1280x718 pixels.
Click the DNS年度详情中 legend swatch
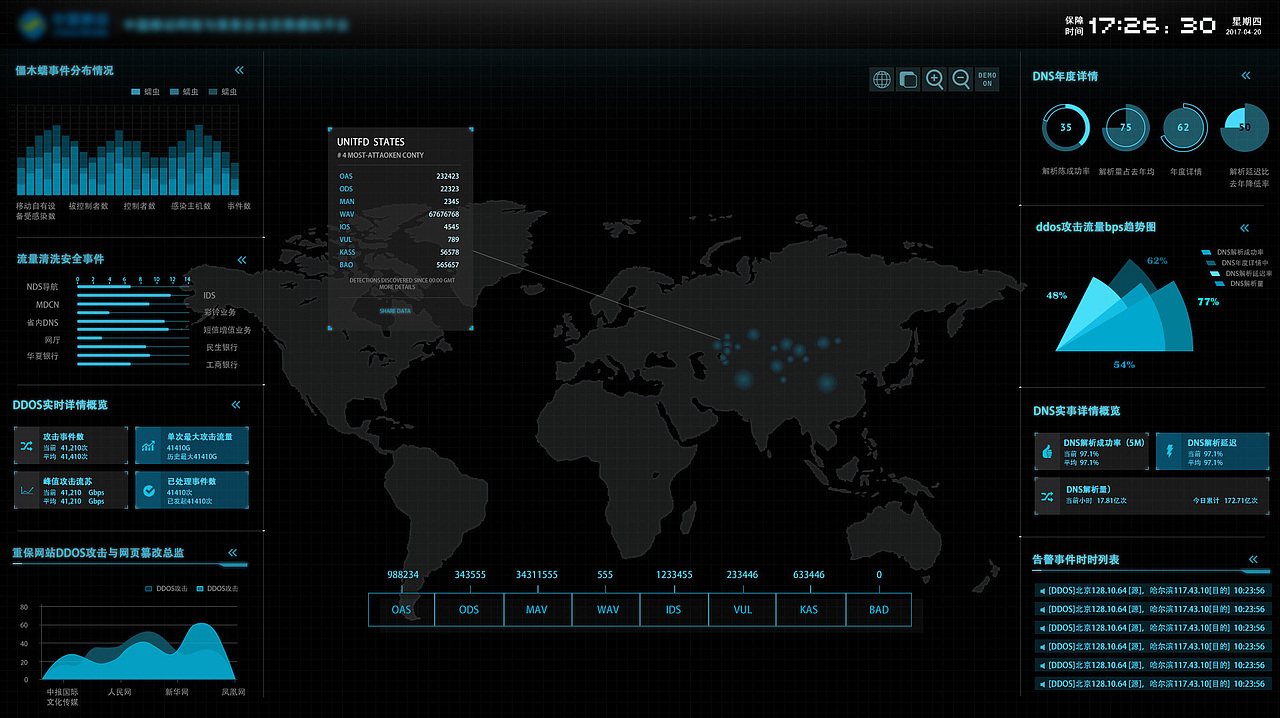[1210, 263]
